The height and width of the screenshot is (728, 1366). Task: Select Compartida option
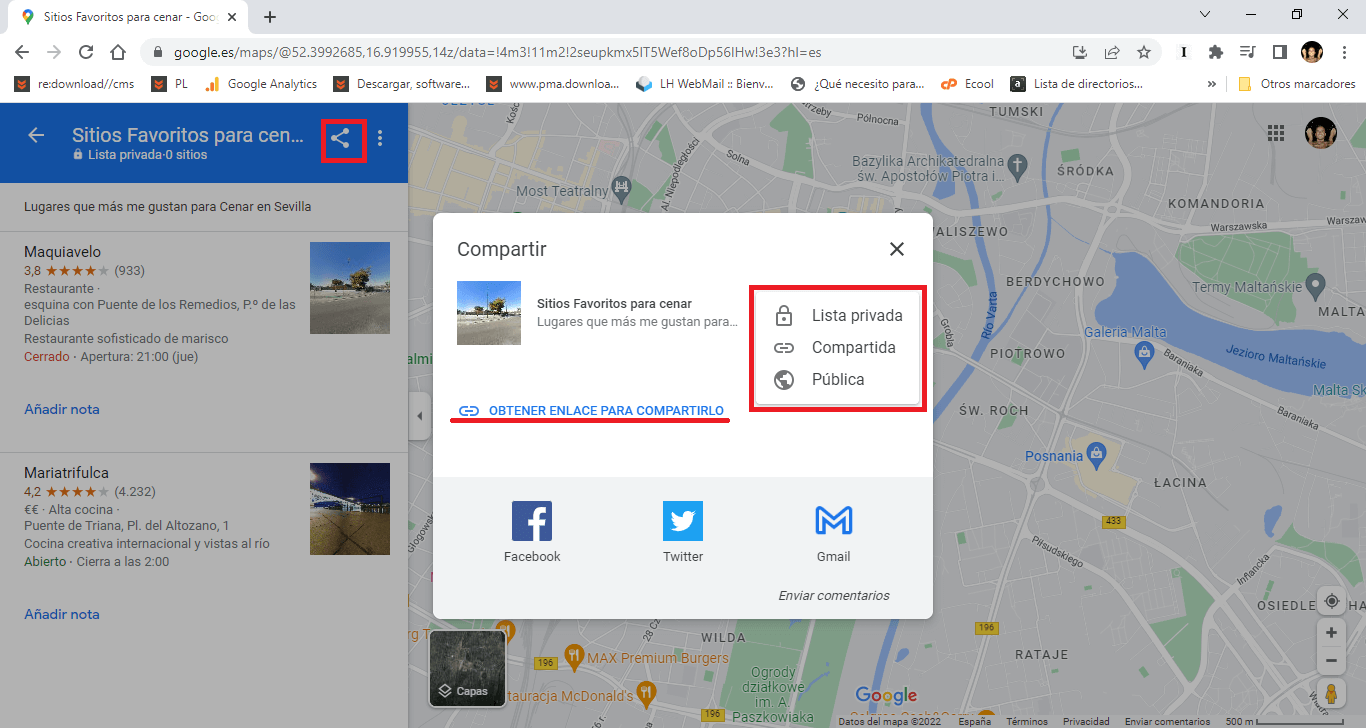tap(838, 348)
